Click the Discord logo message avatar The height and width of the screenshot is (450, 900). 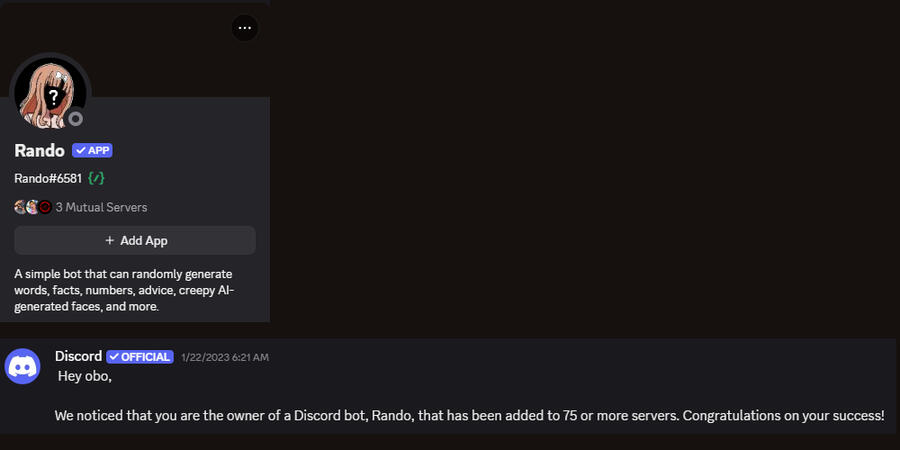pos(23,366)
